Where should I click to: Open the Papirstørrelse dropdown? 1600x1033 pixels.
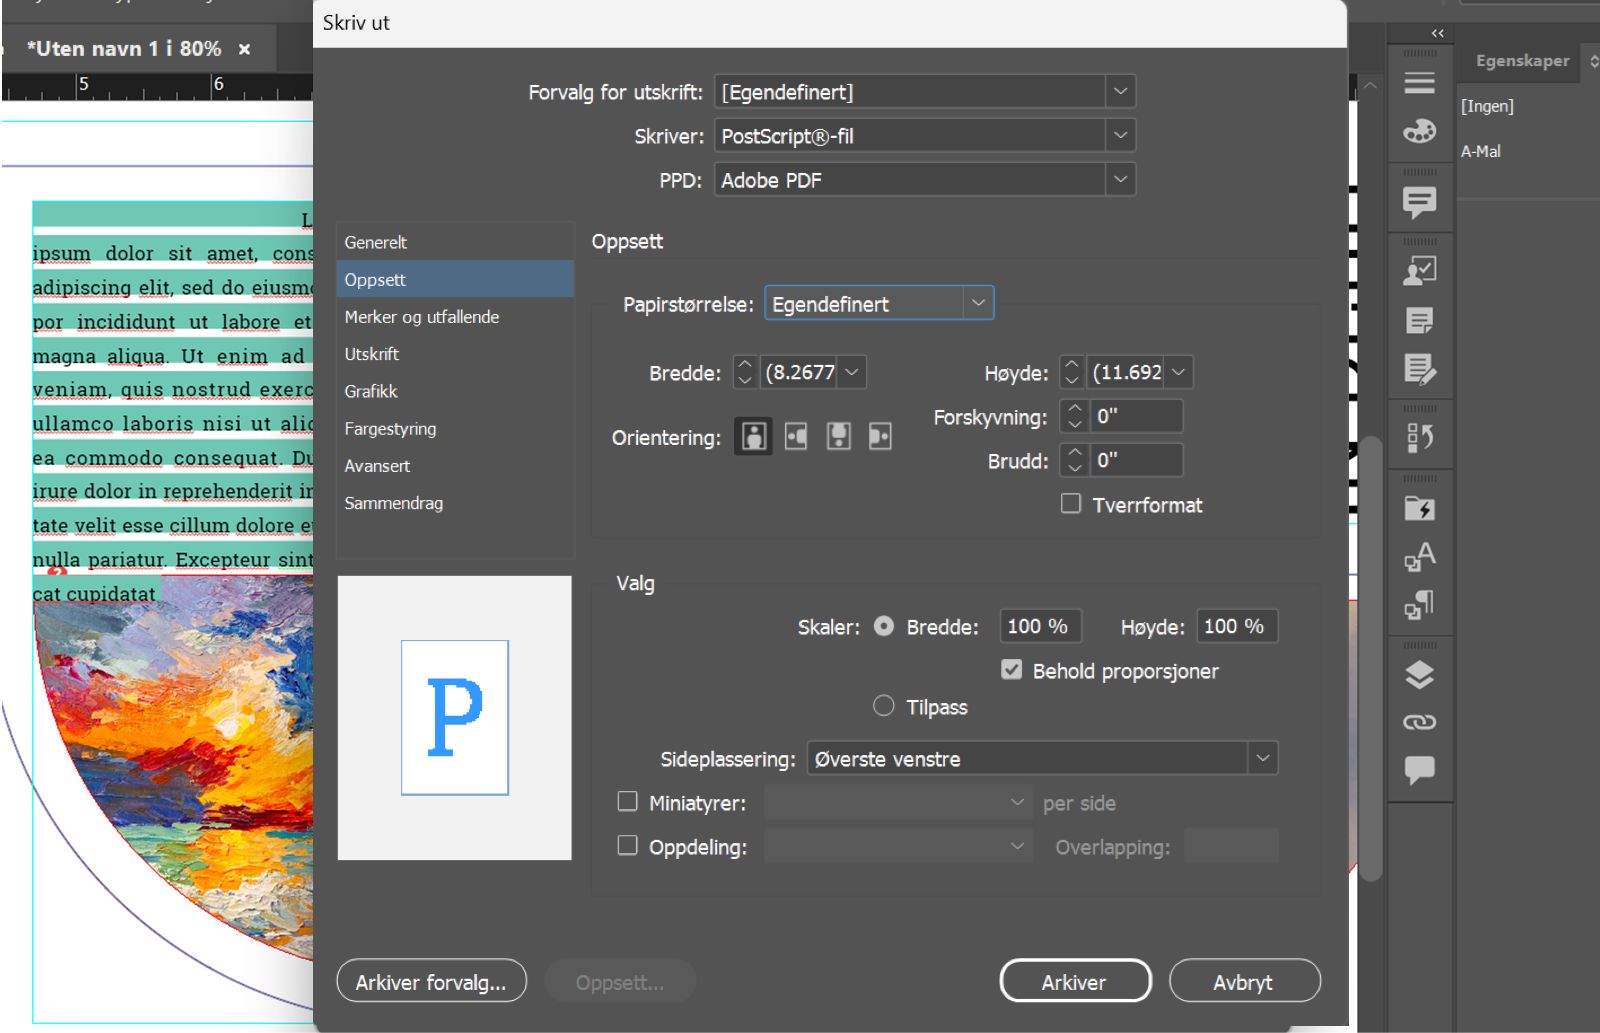[x=879, y=304]
